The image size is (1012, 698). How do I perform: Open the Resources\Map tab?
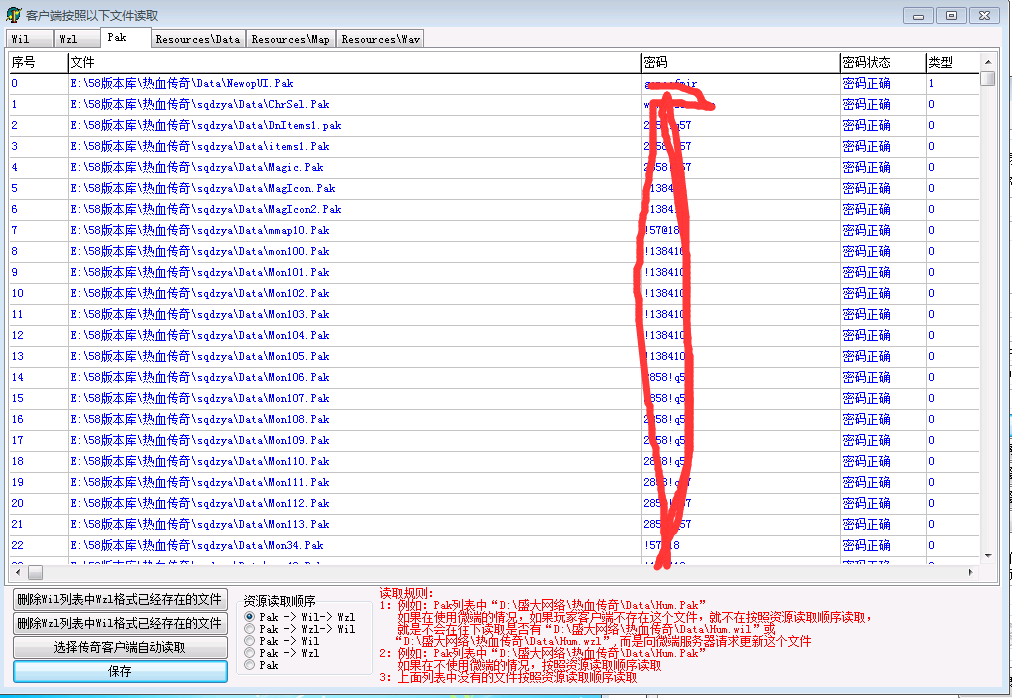tap(290, 39)
